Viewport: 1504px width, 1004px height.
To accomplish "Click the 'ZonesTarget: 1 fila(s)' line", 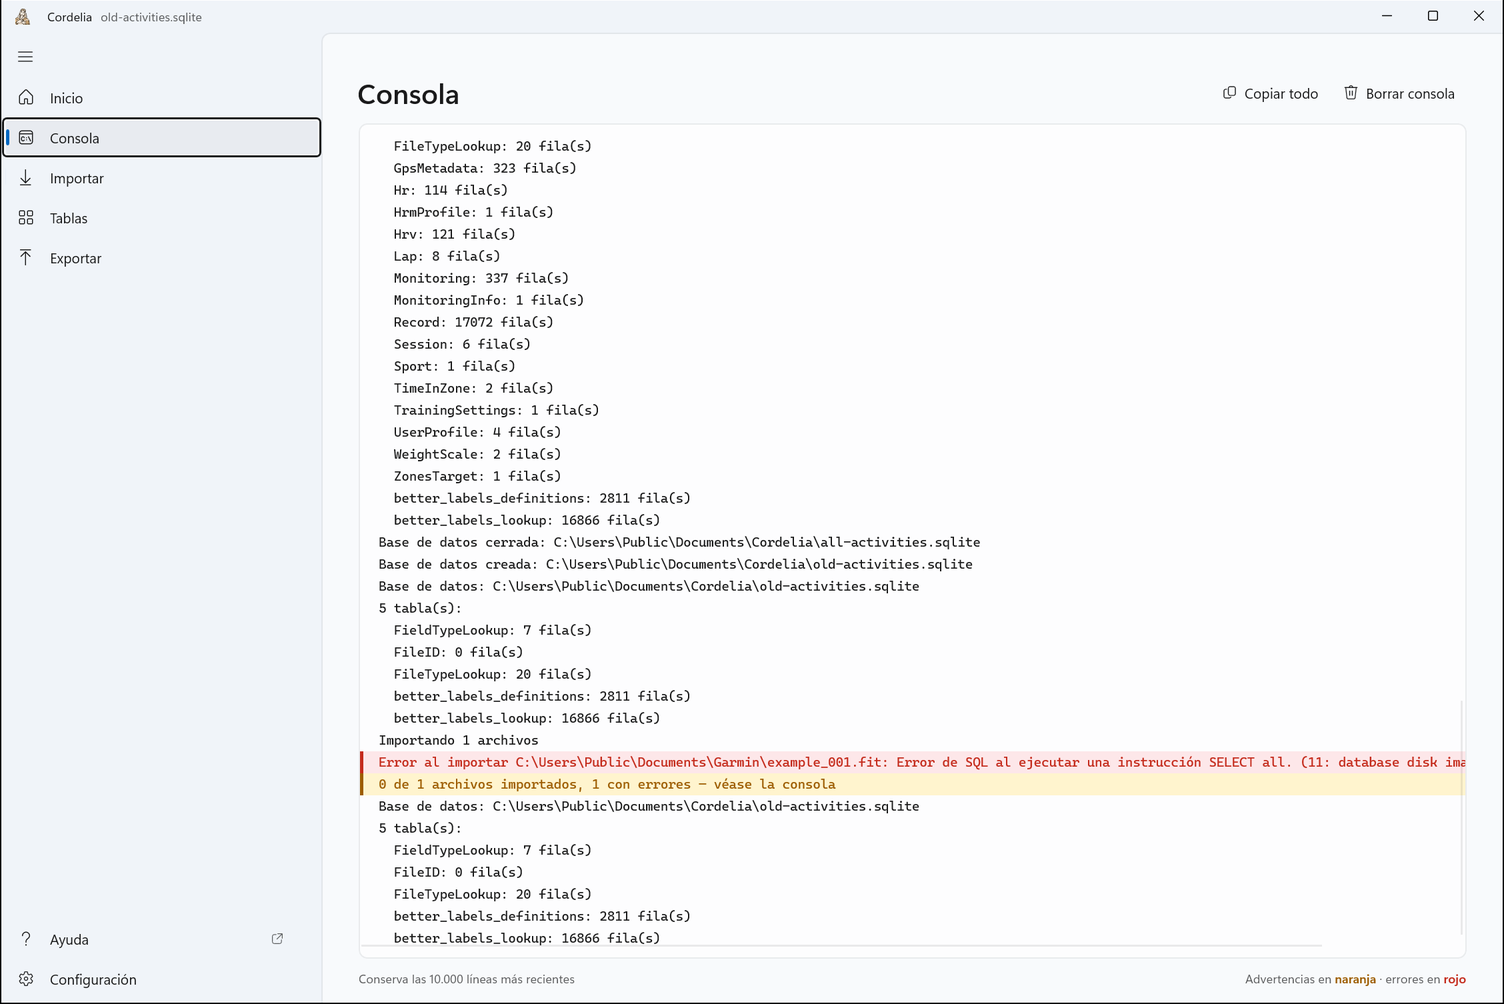I will [477, 476].
